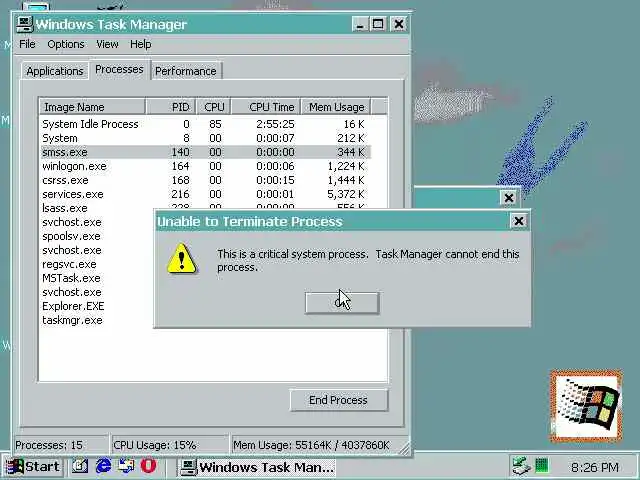Viewport: 640px width, 480px height.
Task: Select the Explorer.EXE process
Action: click(73, 306)
